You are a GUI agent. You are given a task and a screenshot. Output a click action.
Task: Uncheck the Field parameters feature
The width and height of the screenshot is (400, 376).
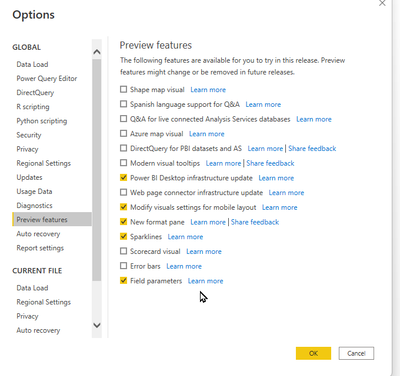123,280
